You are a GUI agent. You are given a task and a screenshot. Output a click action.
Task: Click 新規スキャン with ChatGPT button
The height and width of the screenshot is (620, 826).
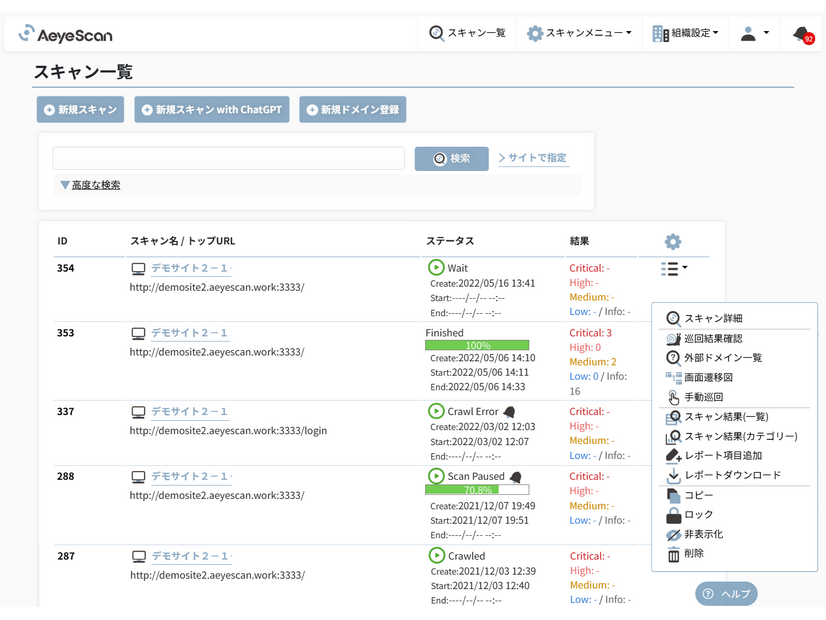click(211, 110)
